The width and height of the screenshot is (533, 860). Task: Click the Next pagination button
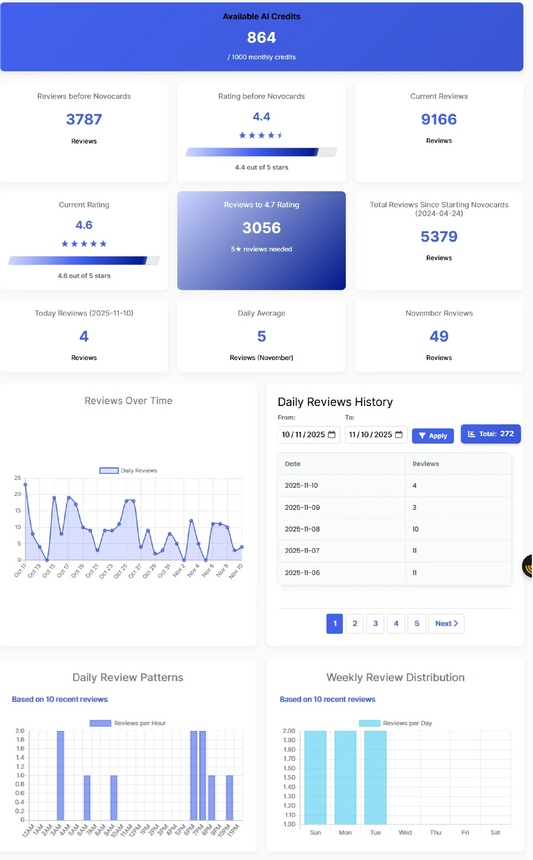446,624
